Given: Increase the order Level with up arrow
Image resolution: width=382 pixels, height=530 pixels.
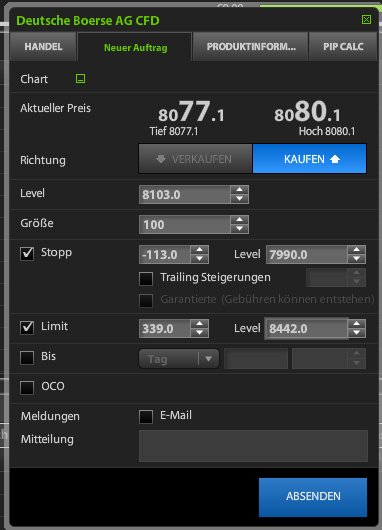Looking at the screenshot, I should (x=239, y=190).
